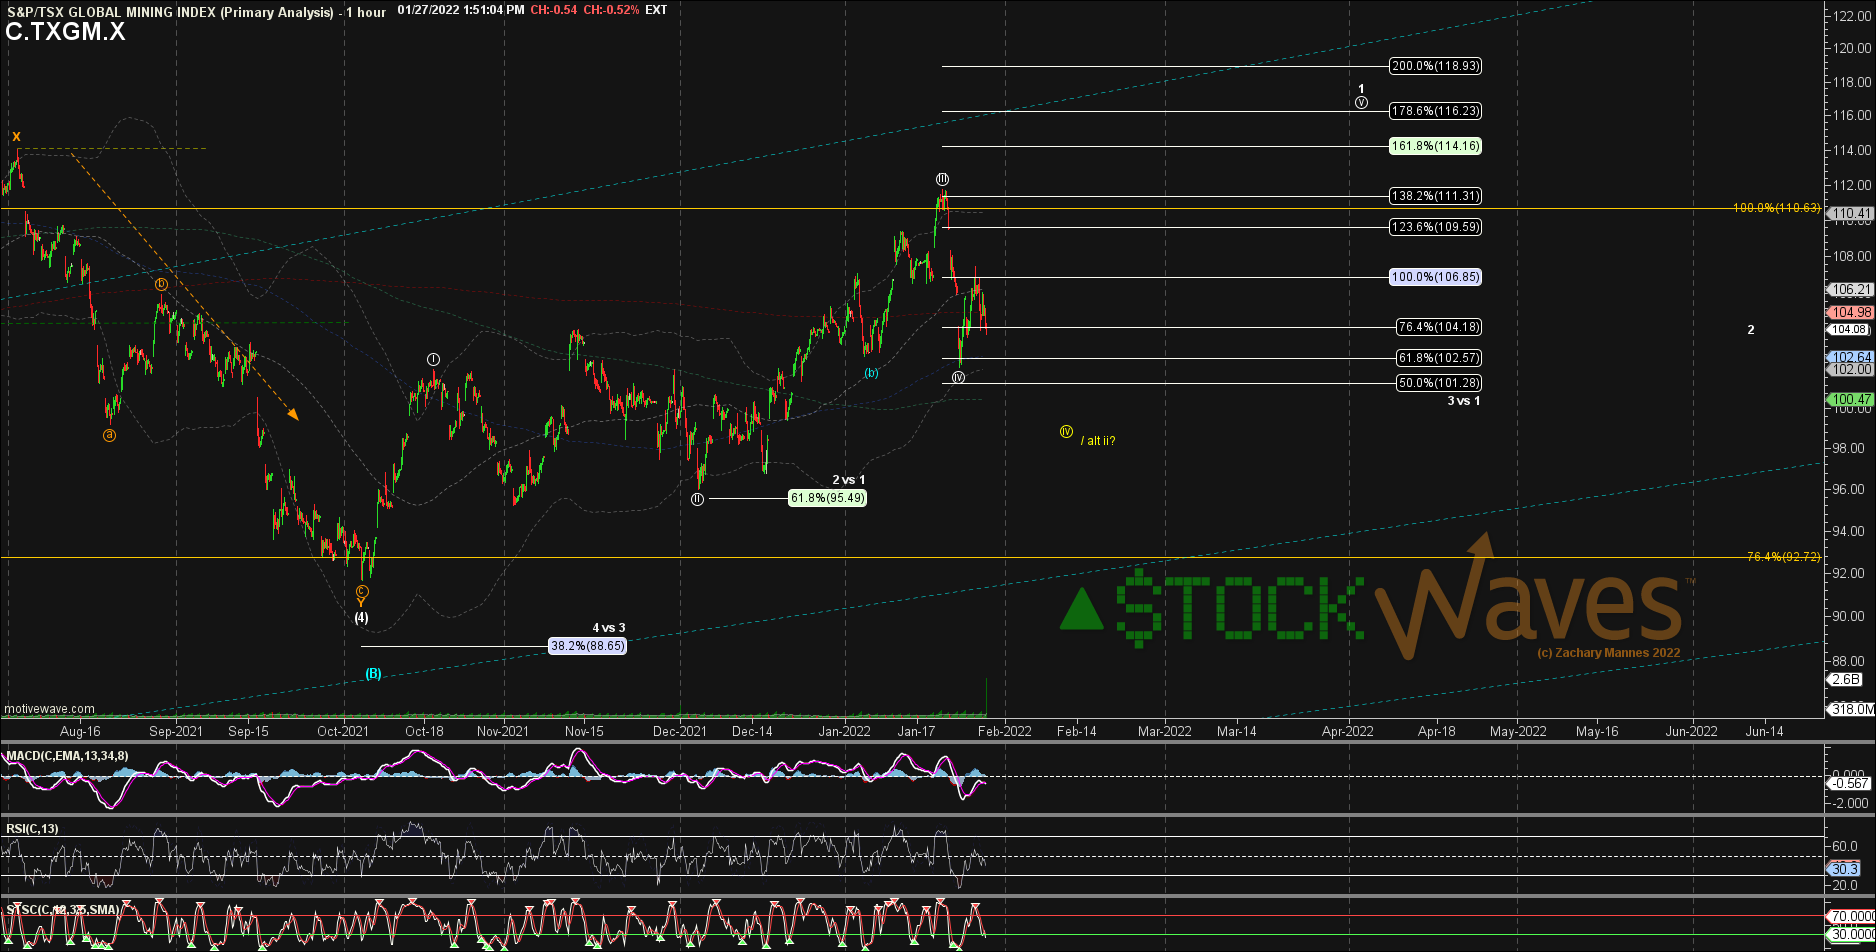This screenshot has height=952, width=1876.
Task: Click the 318.0M volume tag
Action: coord(1851,709)
